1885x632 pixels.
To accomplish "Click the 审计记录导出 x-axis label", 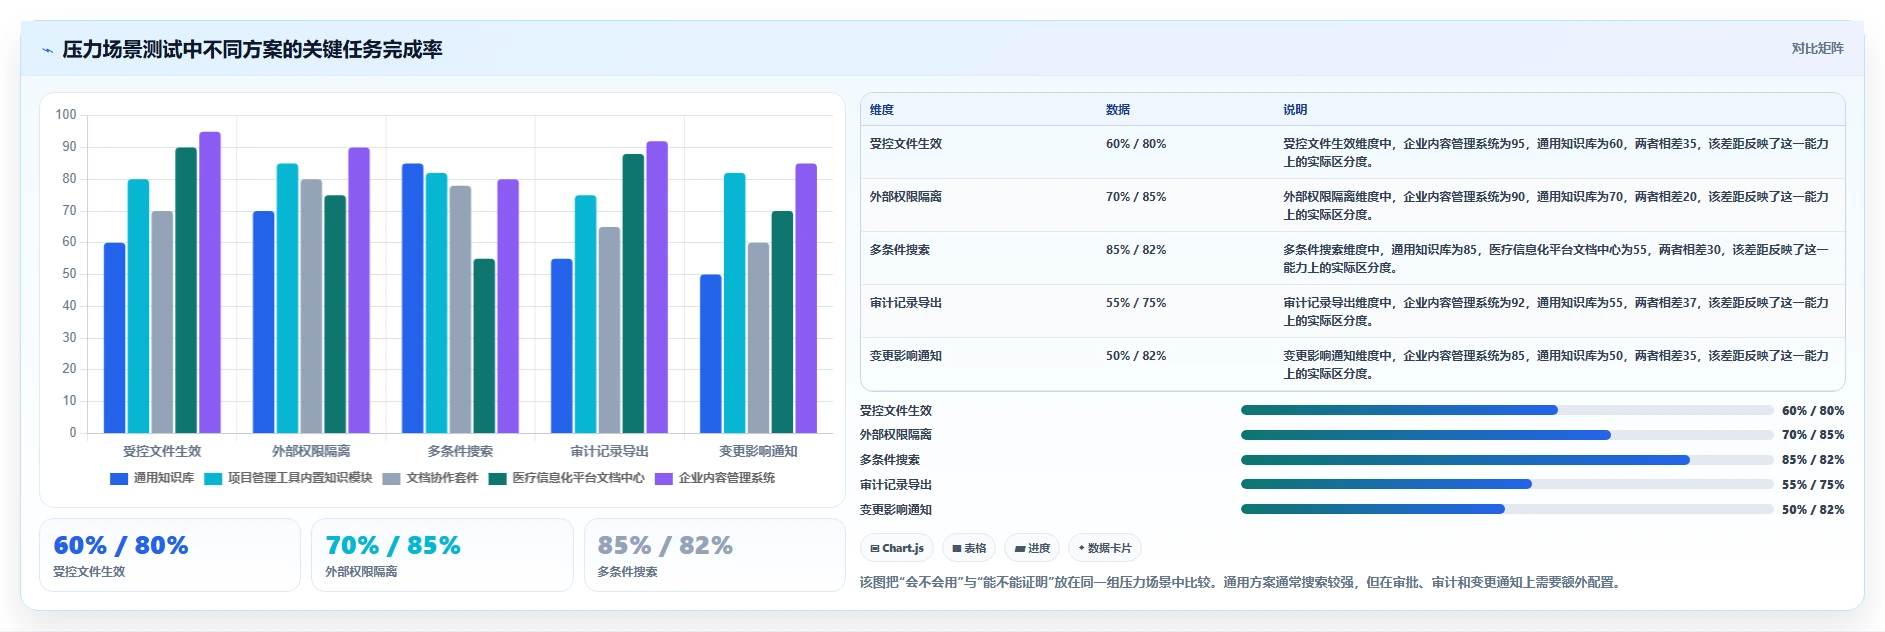I will pyautogui.click(x=609, y=451).
